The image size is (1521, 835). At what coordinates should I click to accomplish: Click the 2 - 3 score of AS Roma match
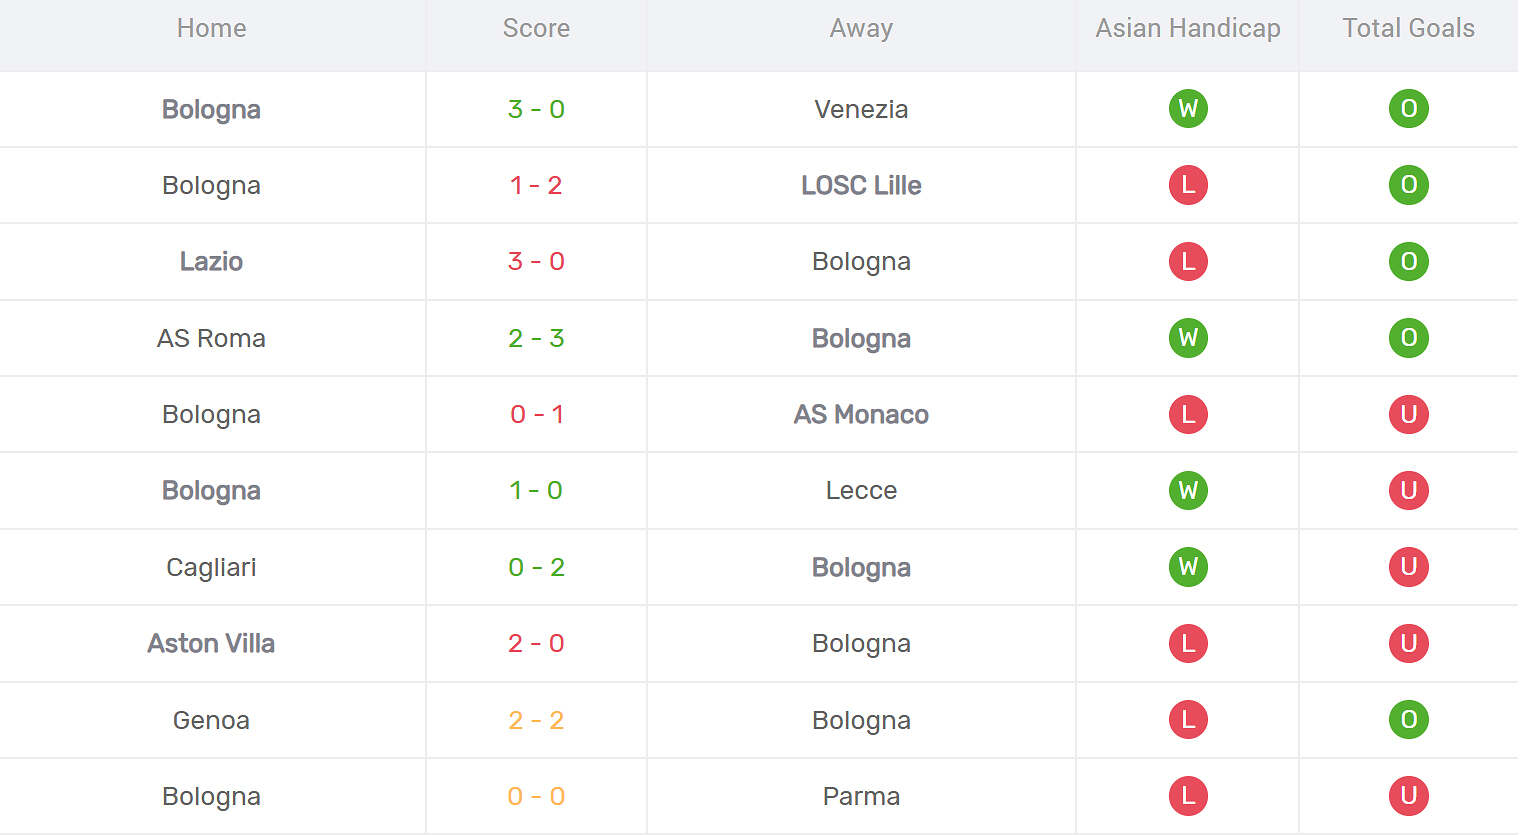click(x=536, y=338)
